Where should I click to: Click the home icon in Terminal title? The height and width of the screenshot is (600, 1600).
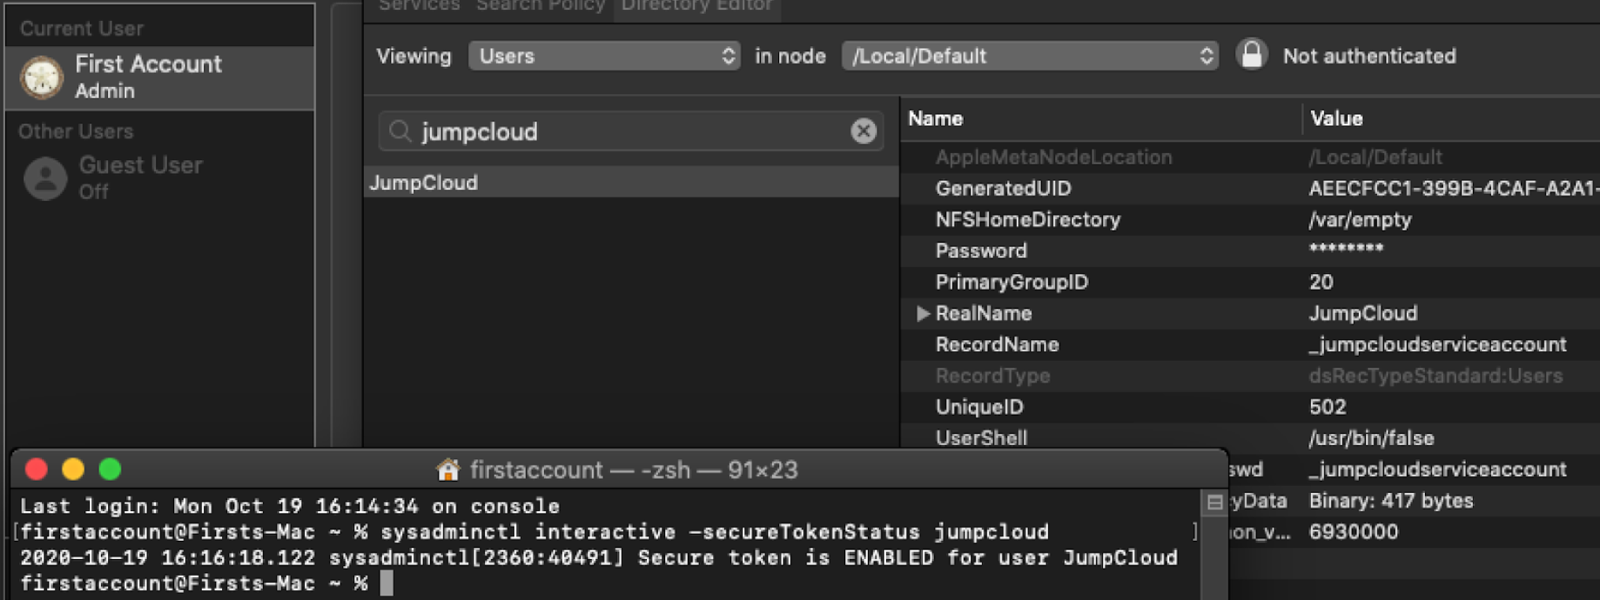(448, 469)
